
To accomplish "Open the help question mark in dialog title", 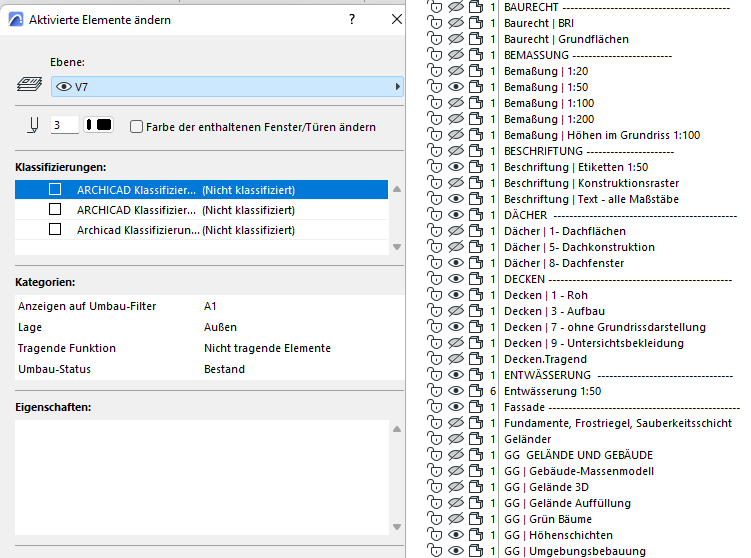I will click(352, 19).
